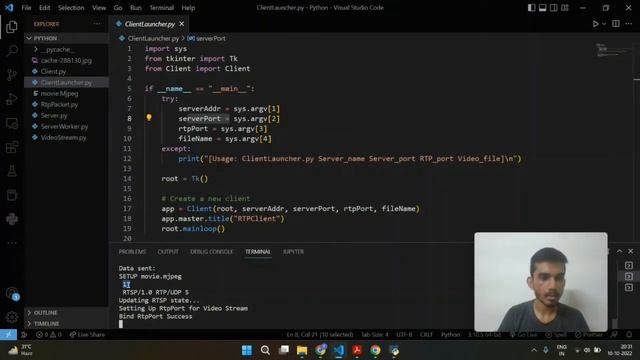
Task: Switch to the JUPYTER panel tab
Action: [293, 252]
